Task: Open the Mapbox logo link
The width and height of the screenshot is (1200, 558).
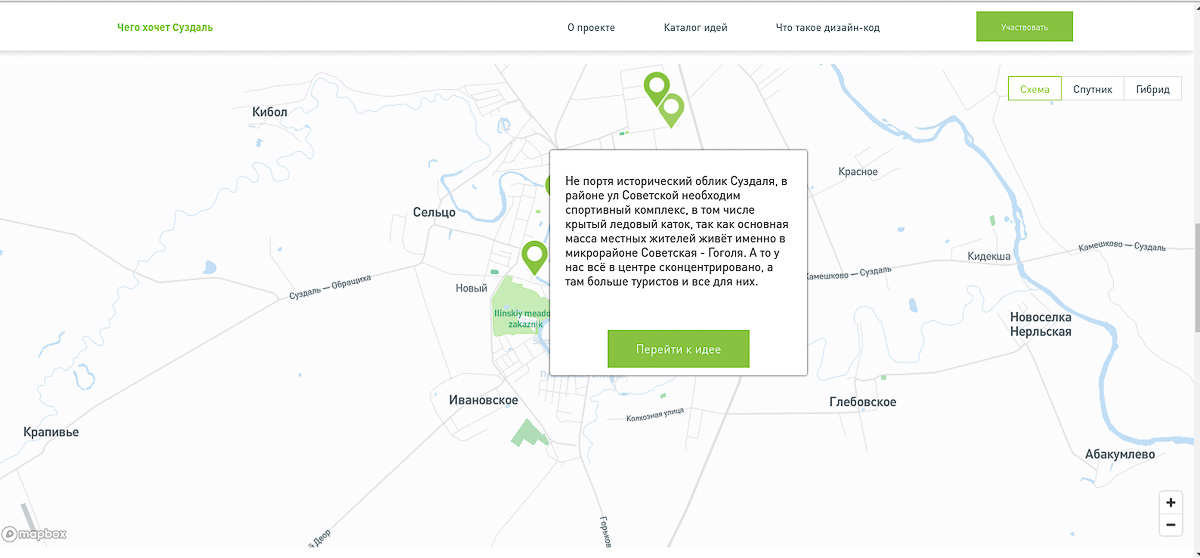Action: coord(34,534)
